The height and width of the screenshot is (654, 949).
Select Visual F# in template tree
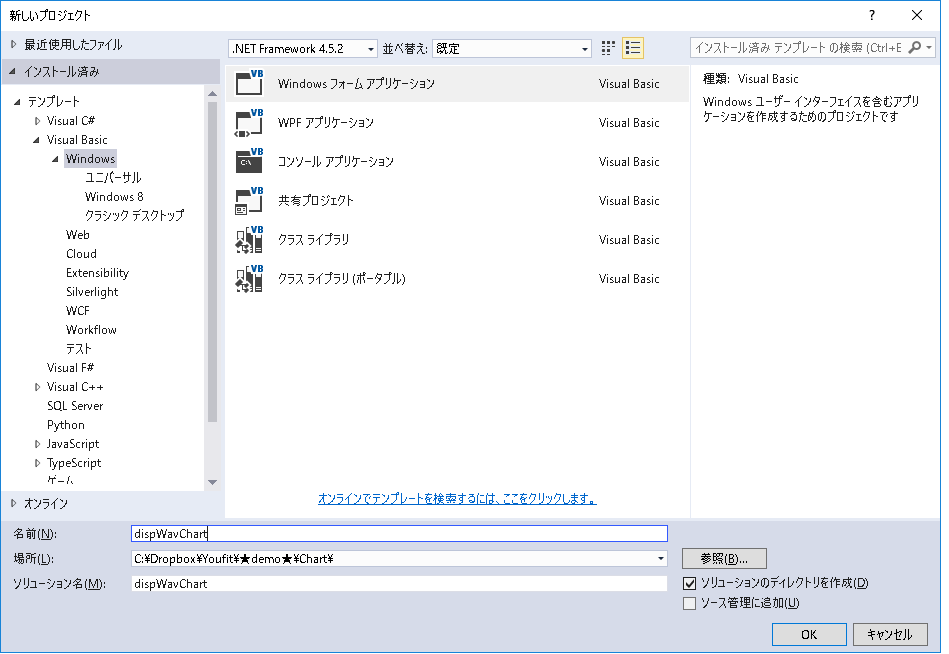coord(70,368)
